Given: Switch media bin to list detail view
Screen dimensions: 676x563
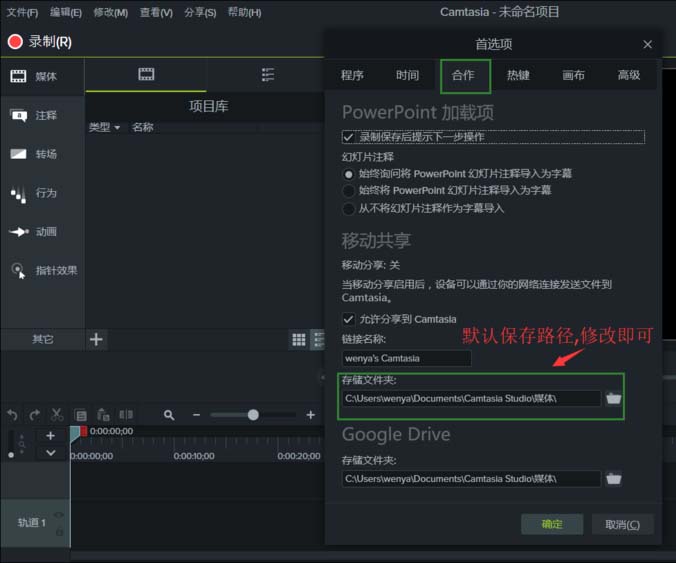Looking at the screenshot, I should [318, 339].
